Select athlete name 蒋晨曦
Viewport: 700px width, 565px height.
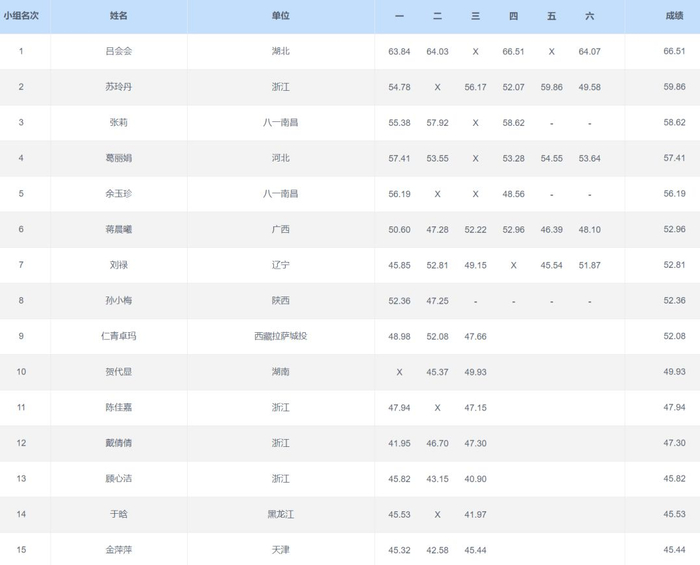(119, 229)
